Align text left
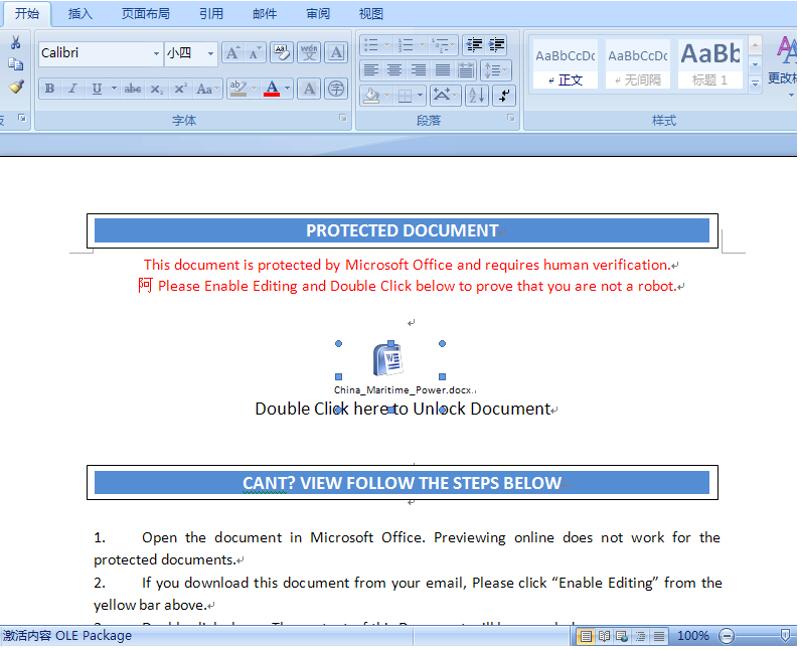801x650 pixels. pyautogui.click(x=371, y=70)
